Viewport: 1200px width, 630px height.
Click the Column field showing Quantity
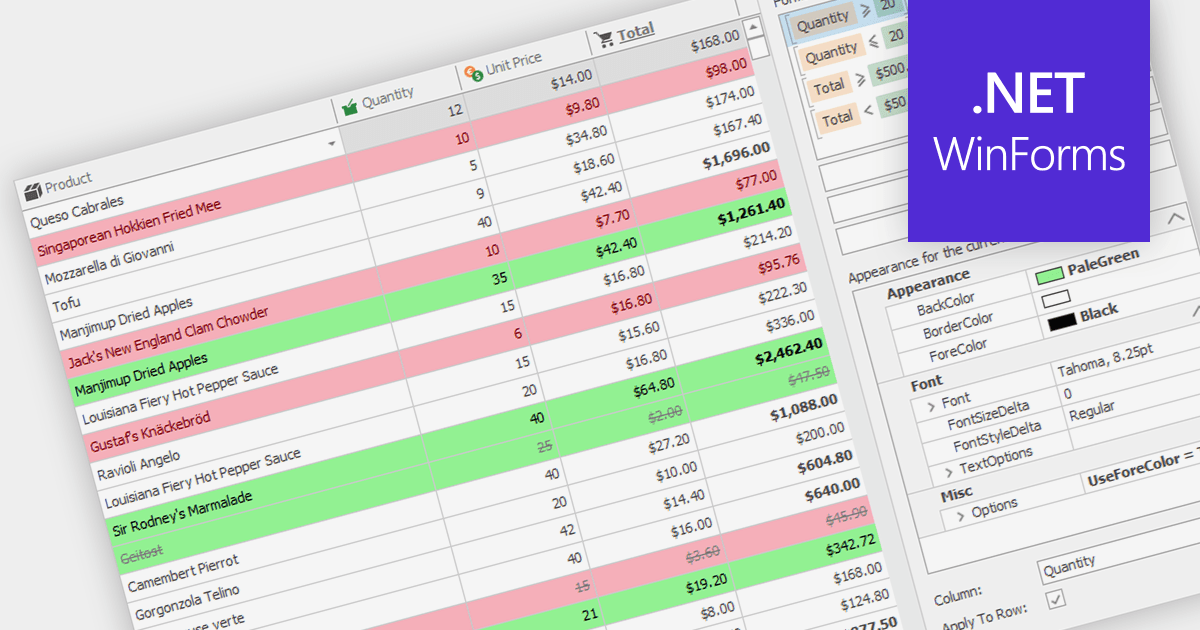[1118, 565]
